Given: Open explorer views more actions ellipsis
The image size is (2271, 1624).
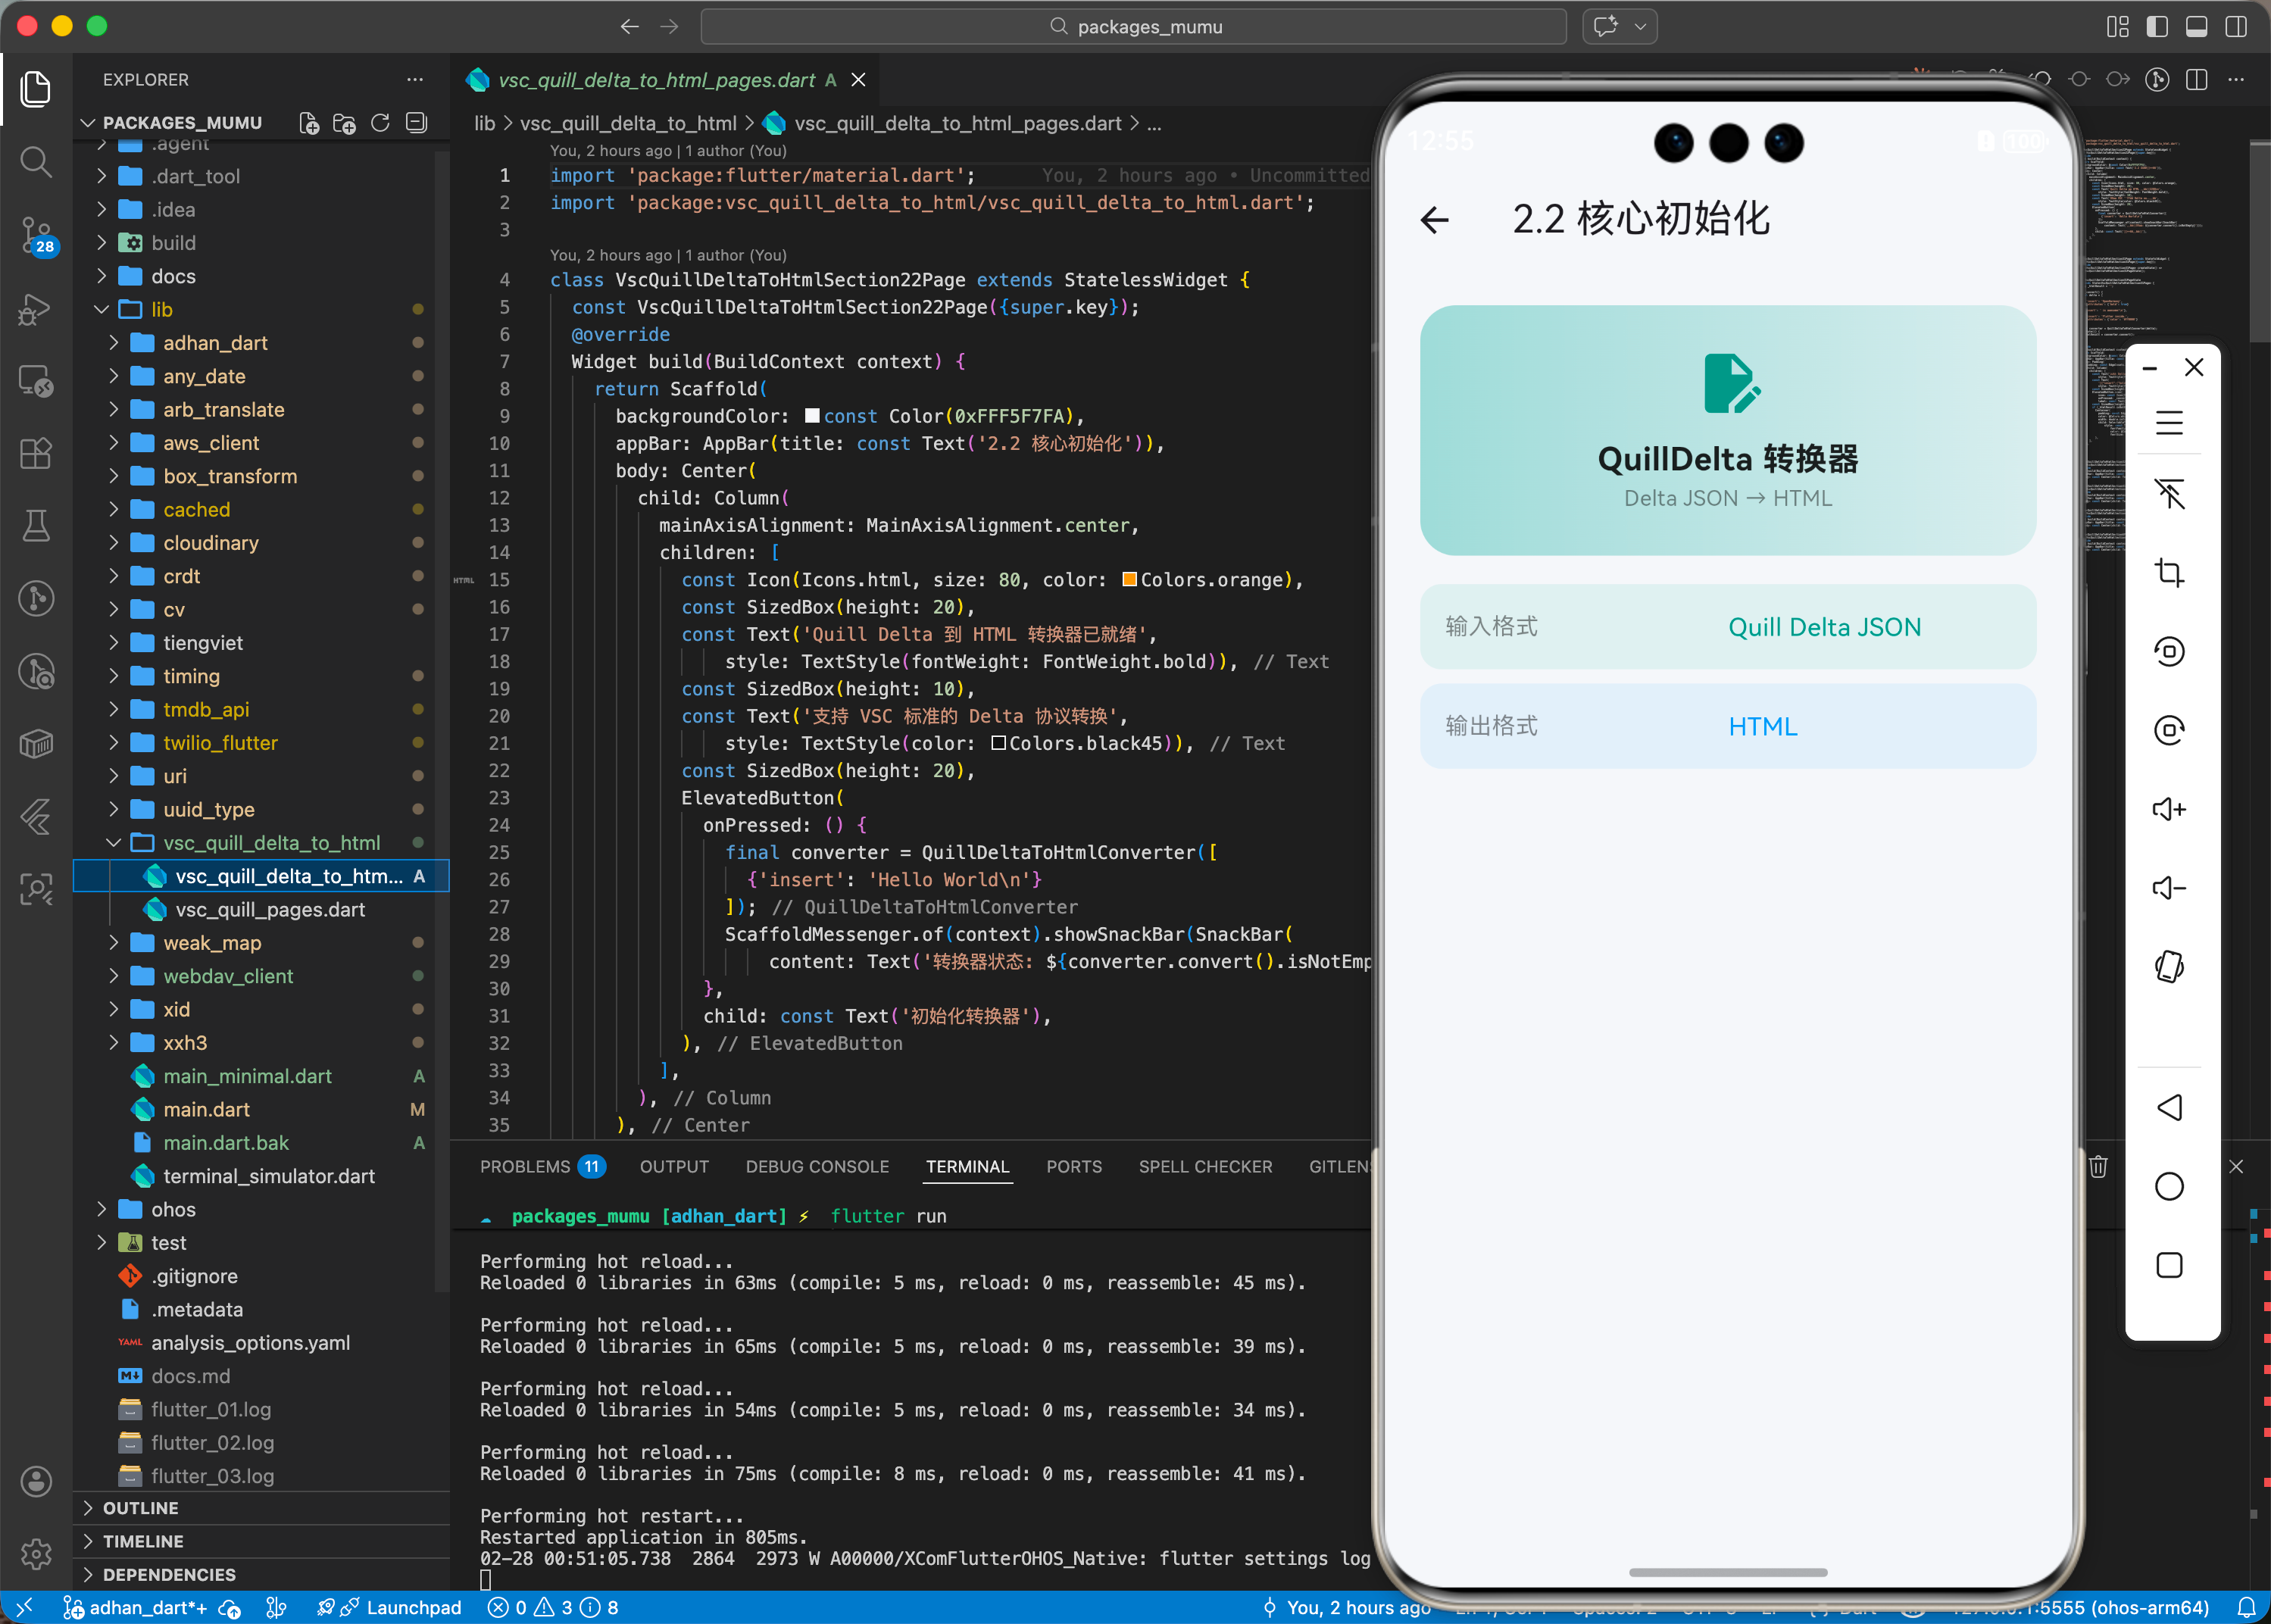Looking at the screenshot, I should click(415, 79).
